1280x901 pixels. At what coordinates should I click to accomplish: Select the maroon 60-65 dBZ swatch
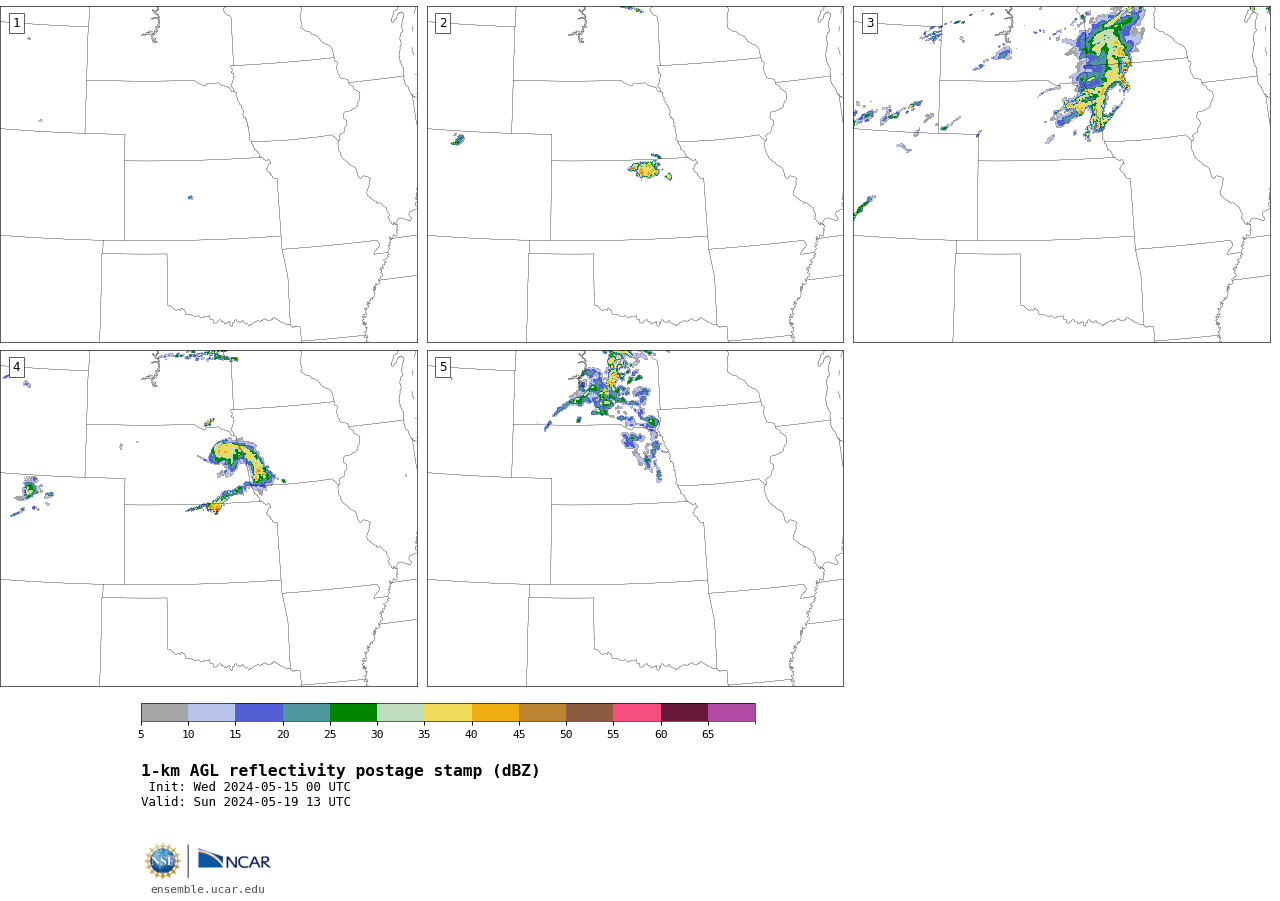[684, 713]
